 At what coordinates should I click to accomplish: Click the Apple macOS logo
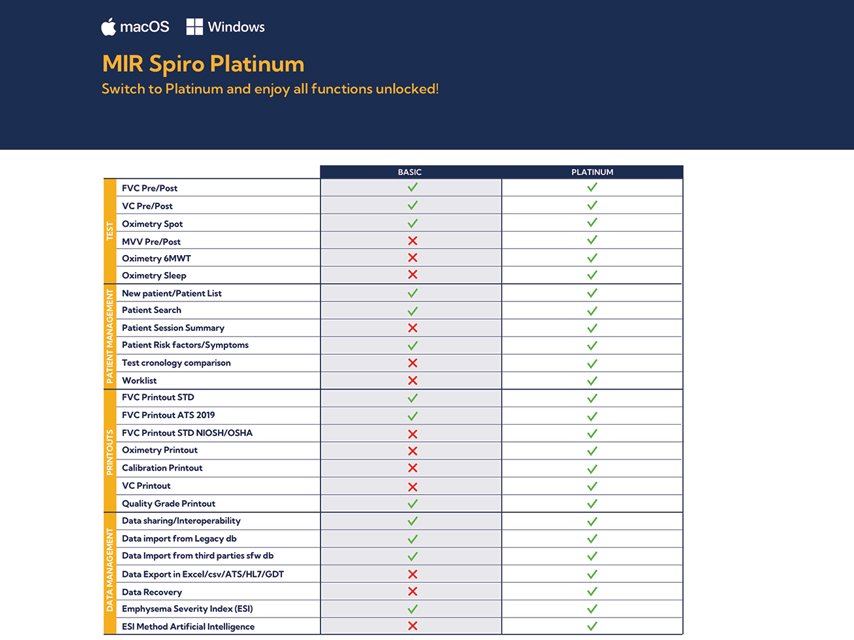(109, 27)
